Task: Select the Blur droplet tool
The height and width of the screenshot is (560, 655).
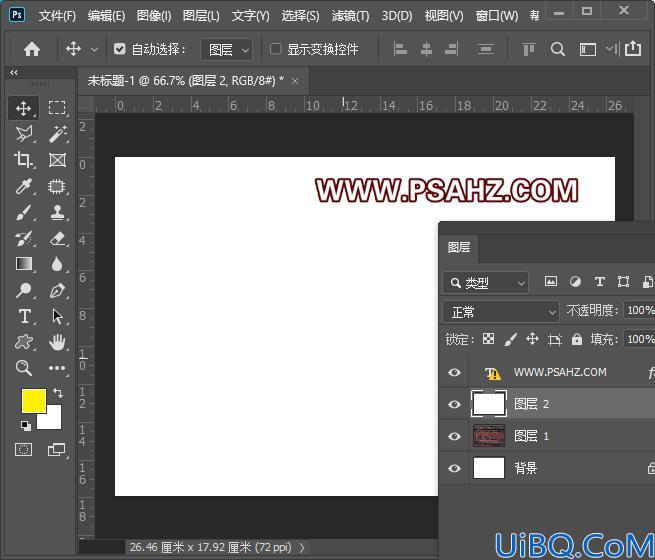Action: coord(57,264)
